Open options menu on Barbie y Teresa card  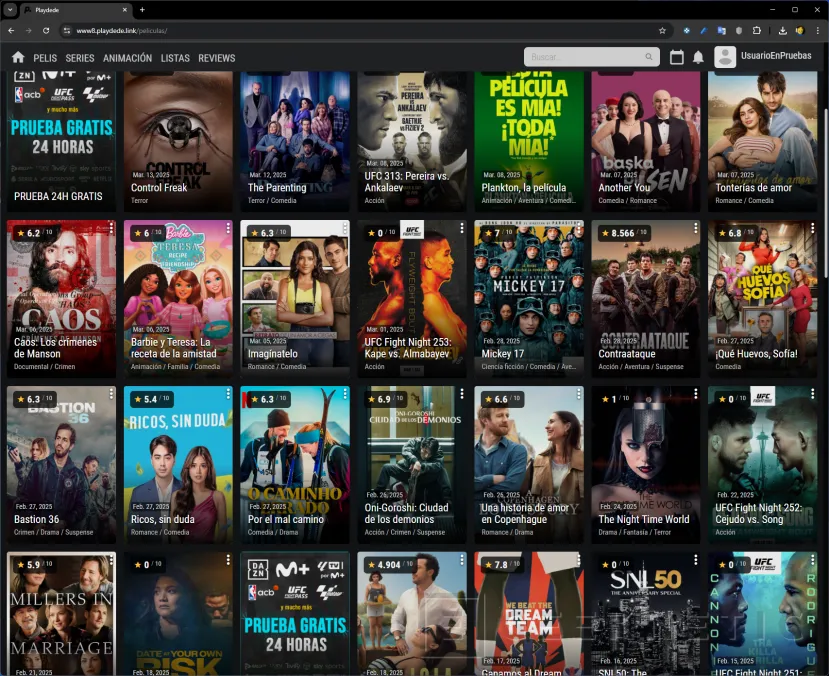(x=228, y=228)
